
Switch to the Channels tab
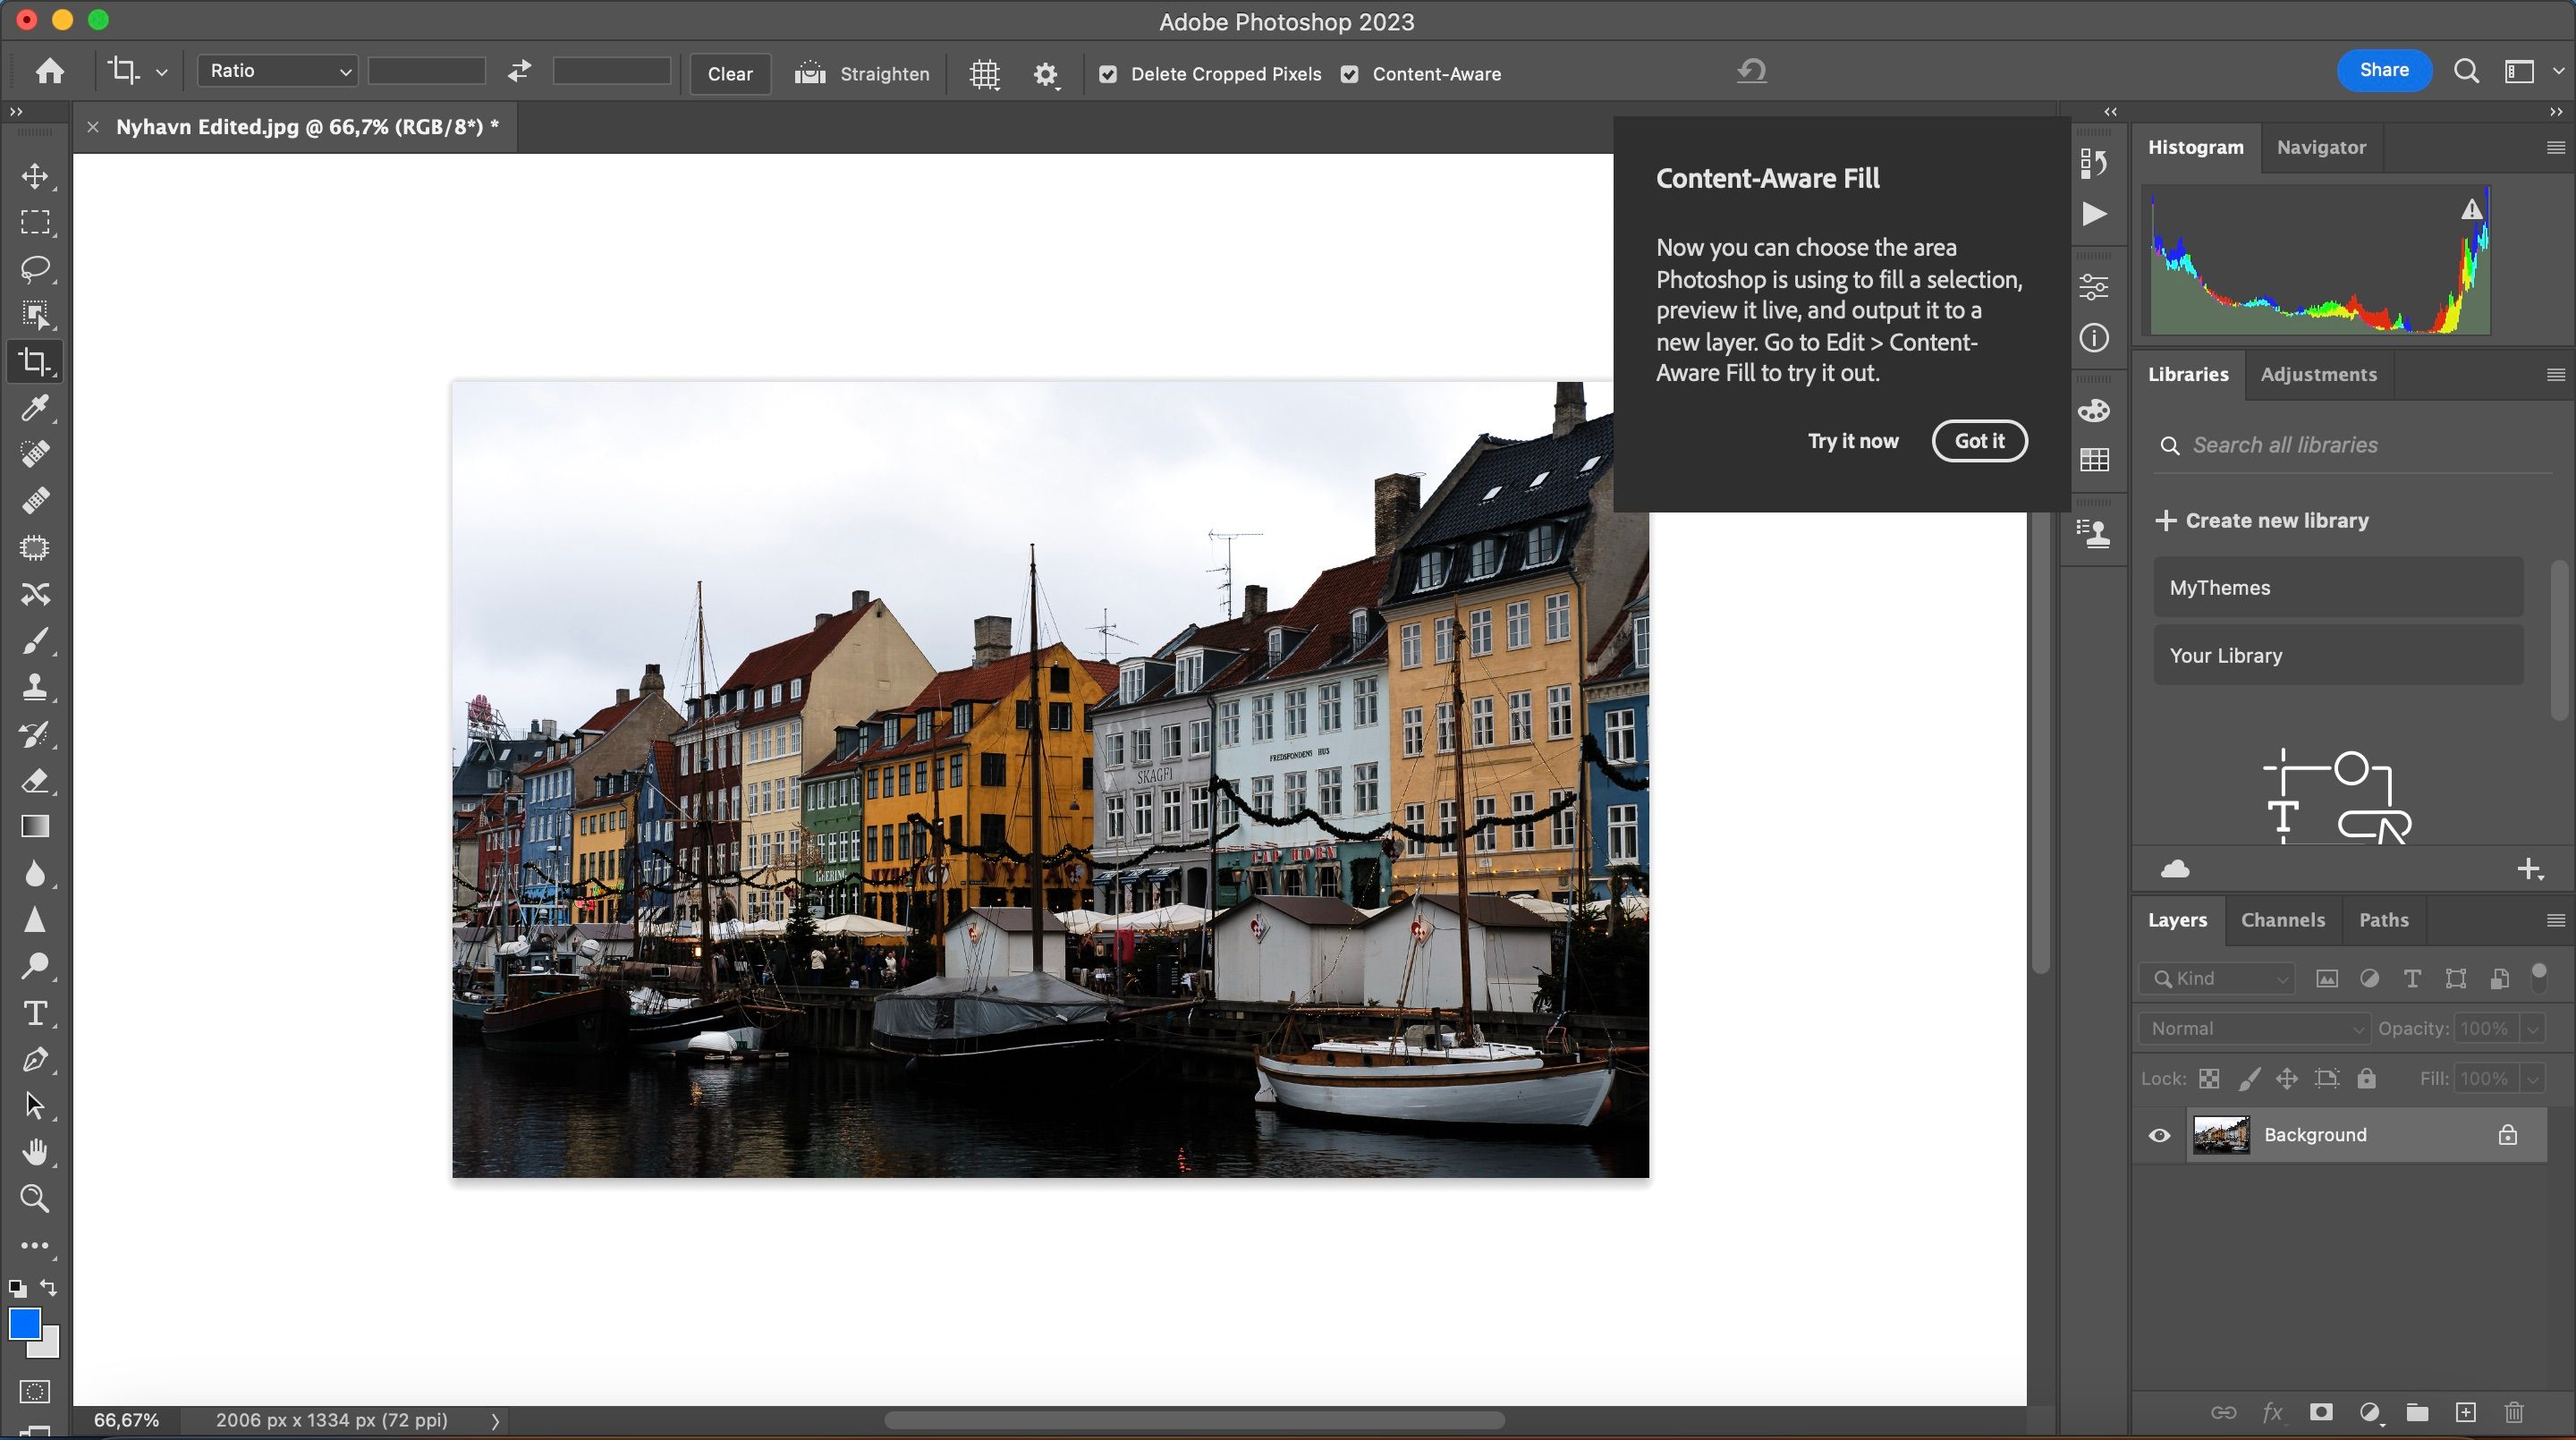[2283, 920]
